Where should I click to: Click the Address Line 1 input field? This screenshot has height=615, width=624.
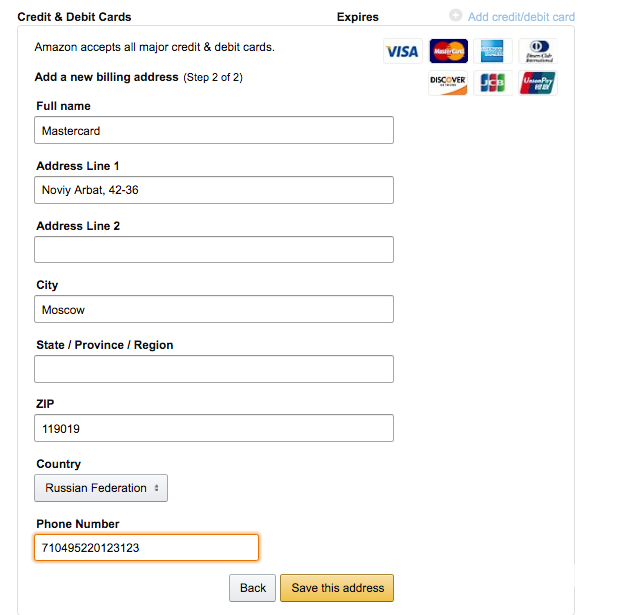coord(214,190)
